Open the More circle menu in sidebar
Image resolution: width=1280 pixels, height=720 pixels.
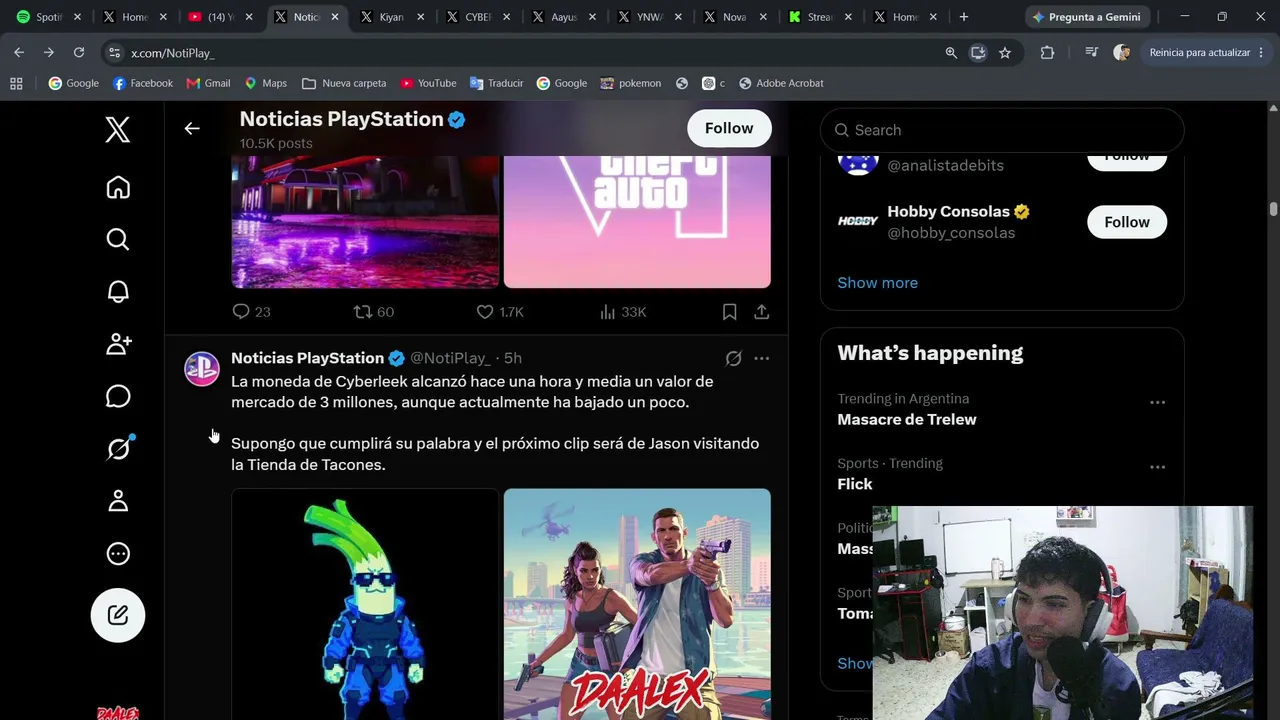click(118, 553)
